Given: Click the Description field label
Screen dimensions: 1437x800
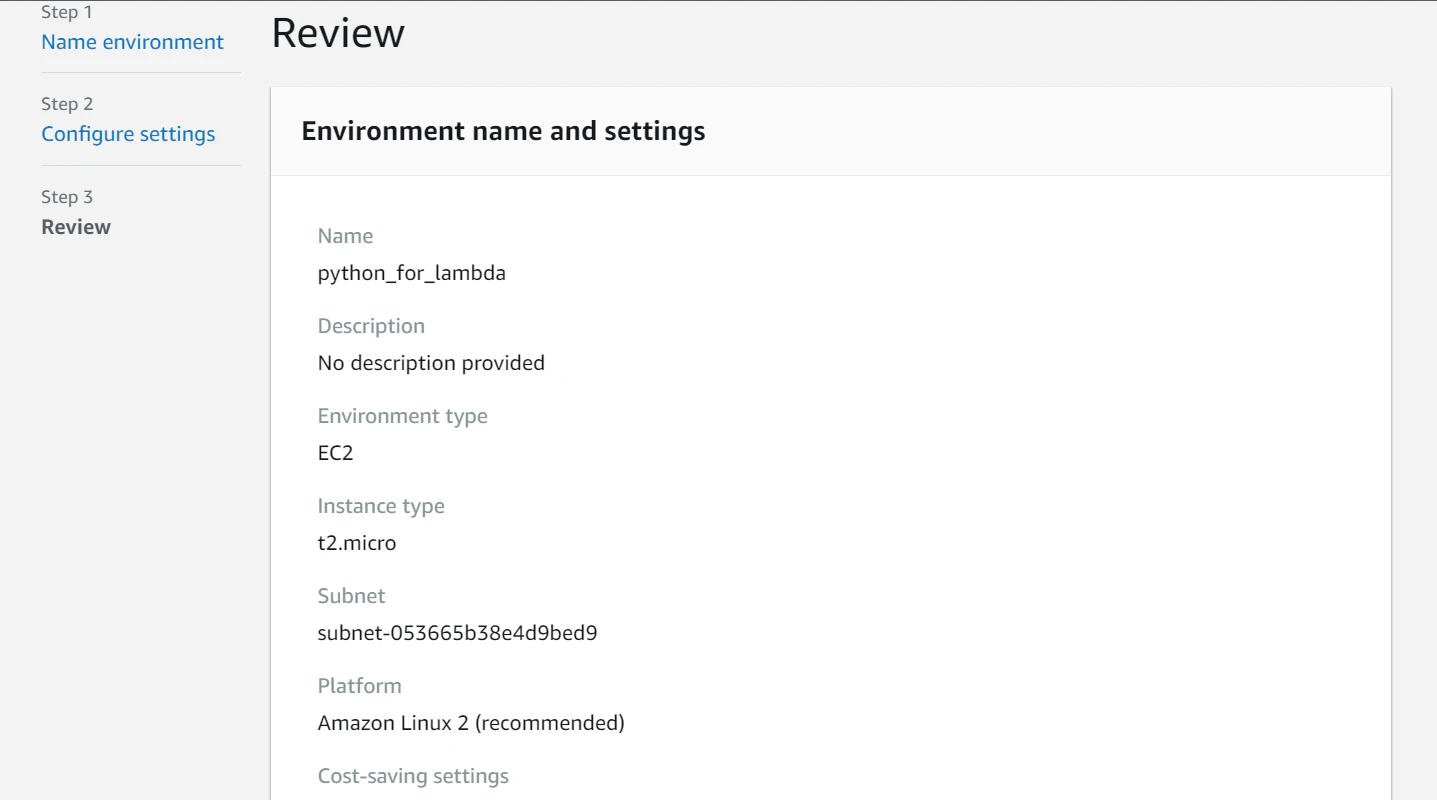Looking at the screenshot, I should click(x=371, y=326).
